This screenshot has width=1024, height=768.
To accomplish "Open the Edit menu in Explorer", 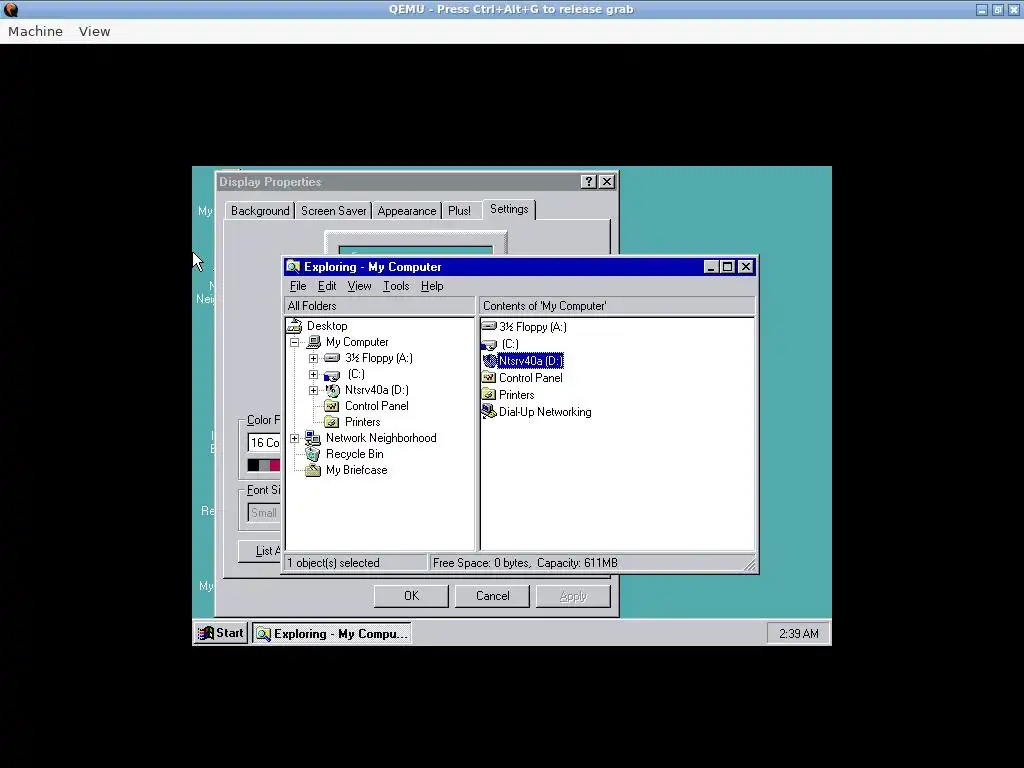I will point(327,286).
